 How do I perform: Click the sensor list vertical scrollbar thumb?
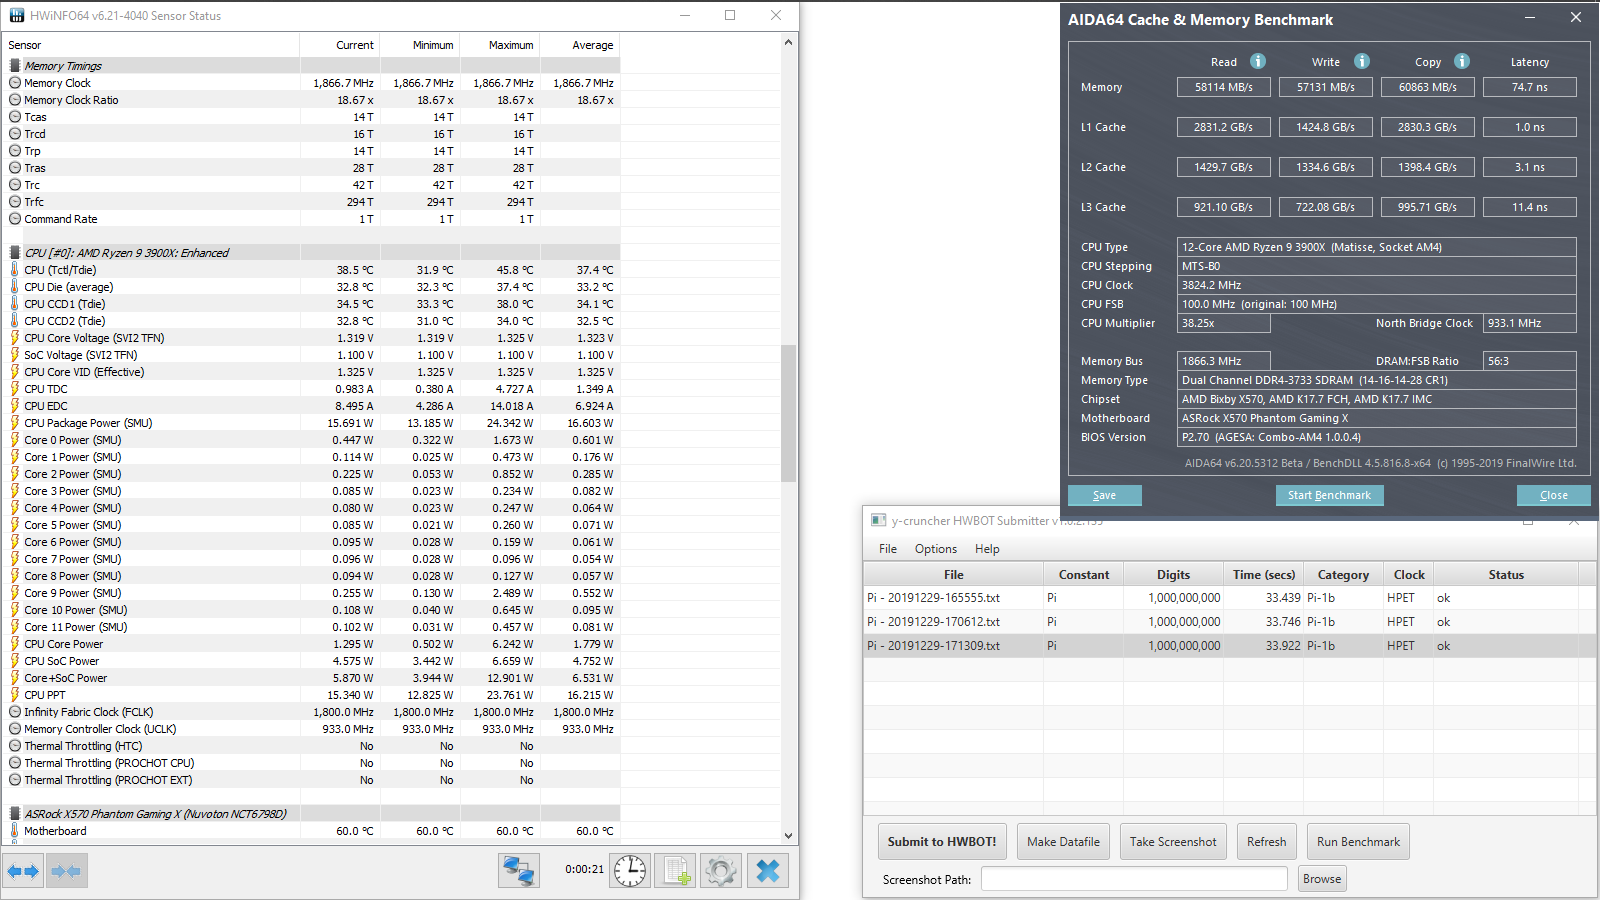(789, 413)
